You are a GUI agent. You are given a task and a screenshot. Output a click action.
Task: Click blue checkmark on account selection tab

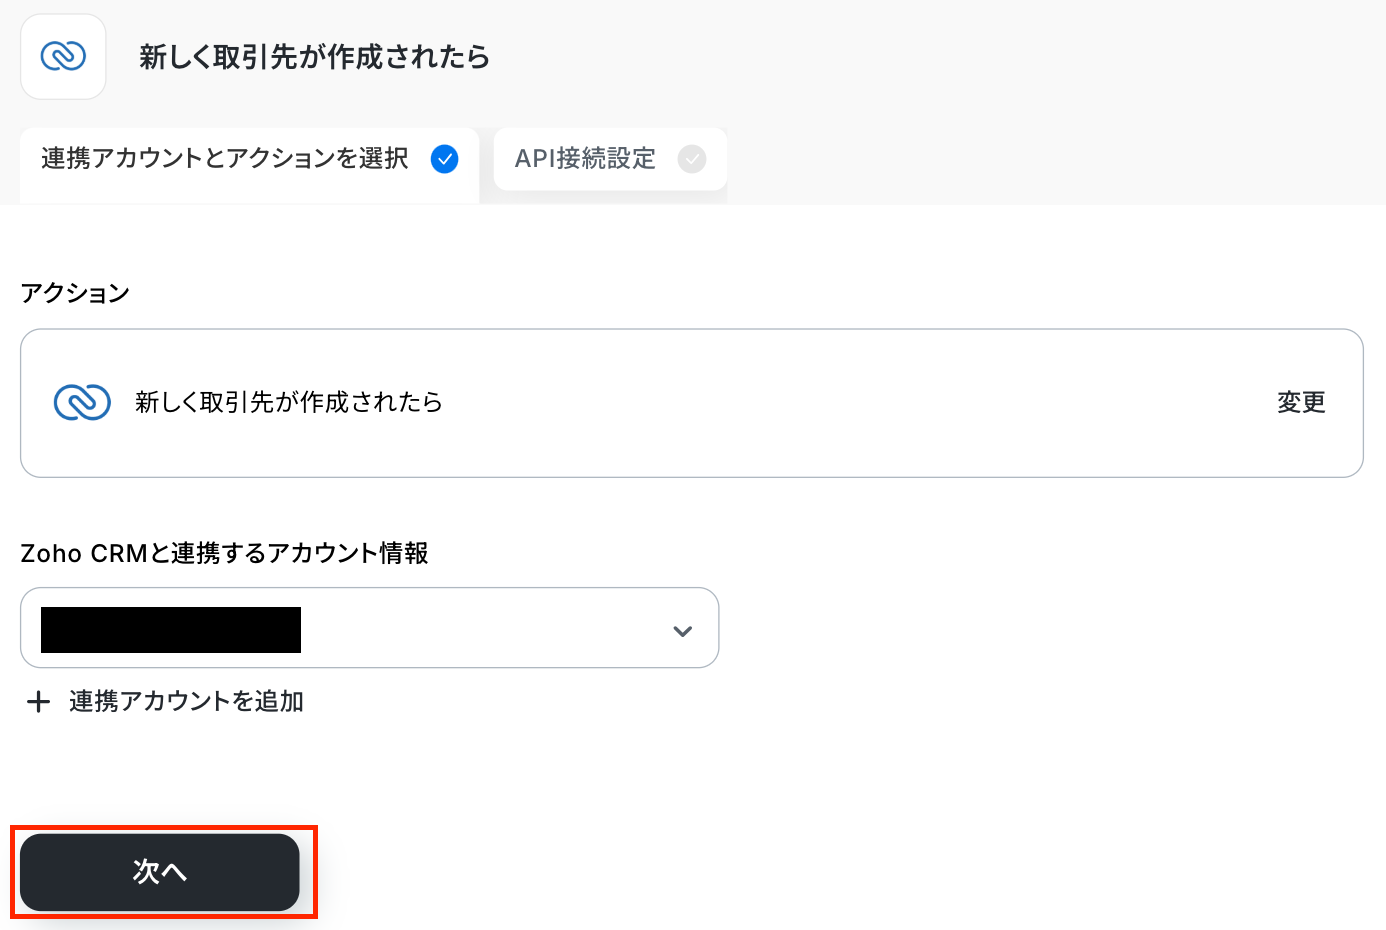444,159
